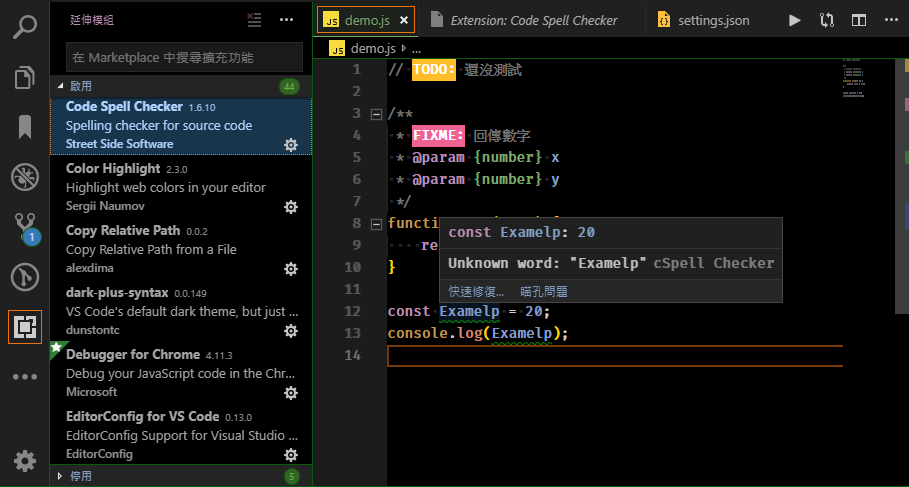Open the Git history circular icon view
Image resolution: width=909 pixels, height=487 pixels.
point(25,277)
